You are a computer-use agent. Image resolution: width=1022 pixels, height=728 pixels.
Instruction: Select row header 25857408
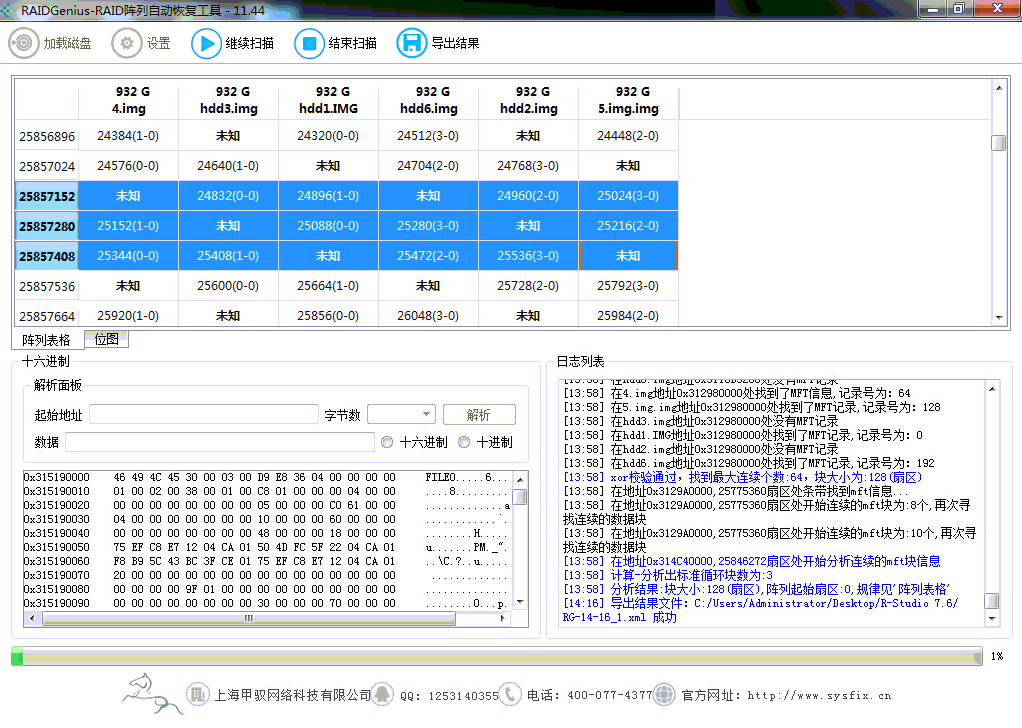(x=47, y=256)
